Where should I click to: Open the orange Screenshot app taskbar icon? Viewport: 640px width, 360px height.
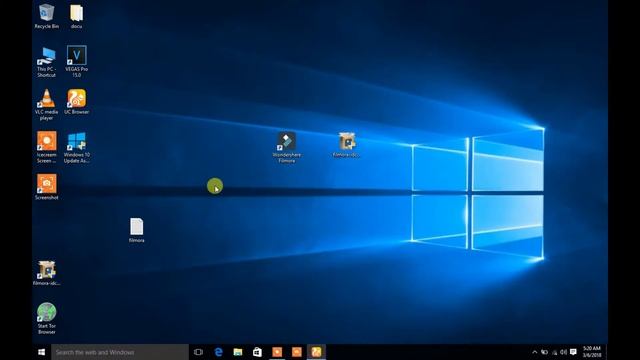pos(297,352)
